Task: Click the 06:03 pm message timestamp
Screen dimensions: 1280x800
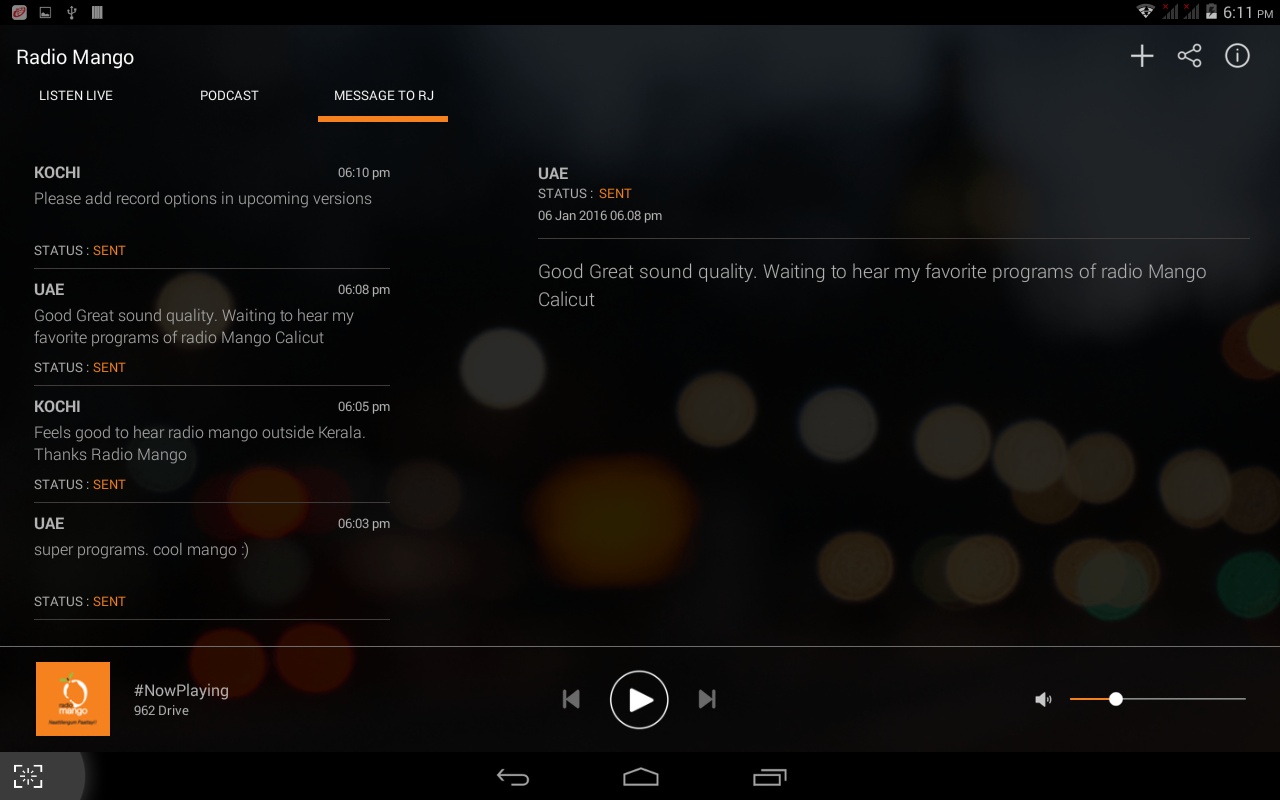Action: (x=364, y=524)
